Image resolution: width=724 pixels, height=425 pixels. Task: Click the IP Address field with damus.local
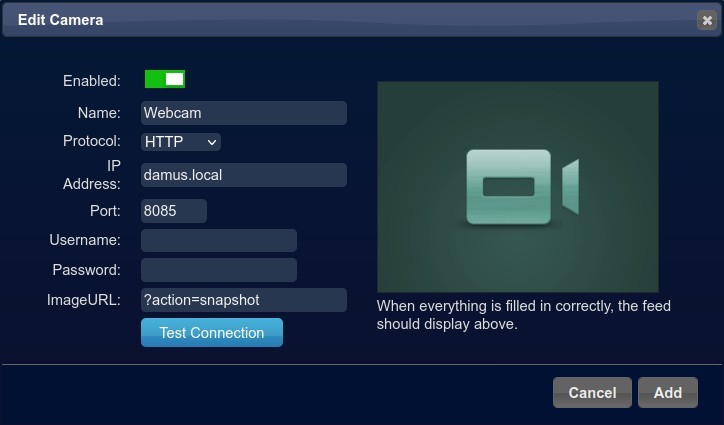(x=243, y=175)
